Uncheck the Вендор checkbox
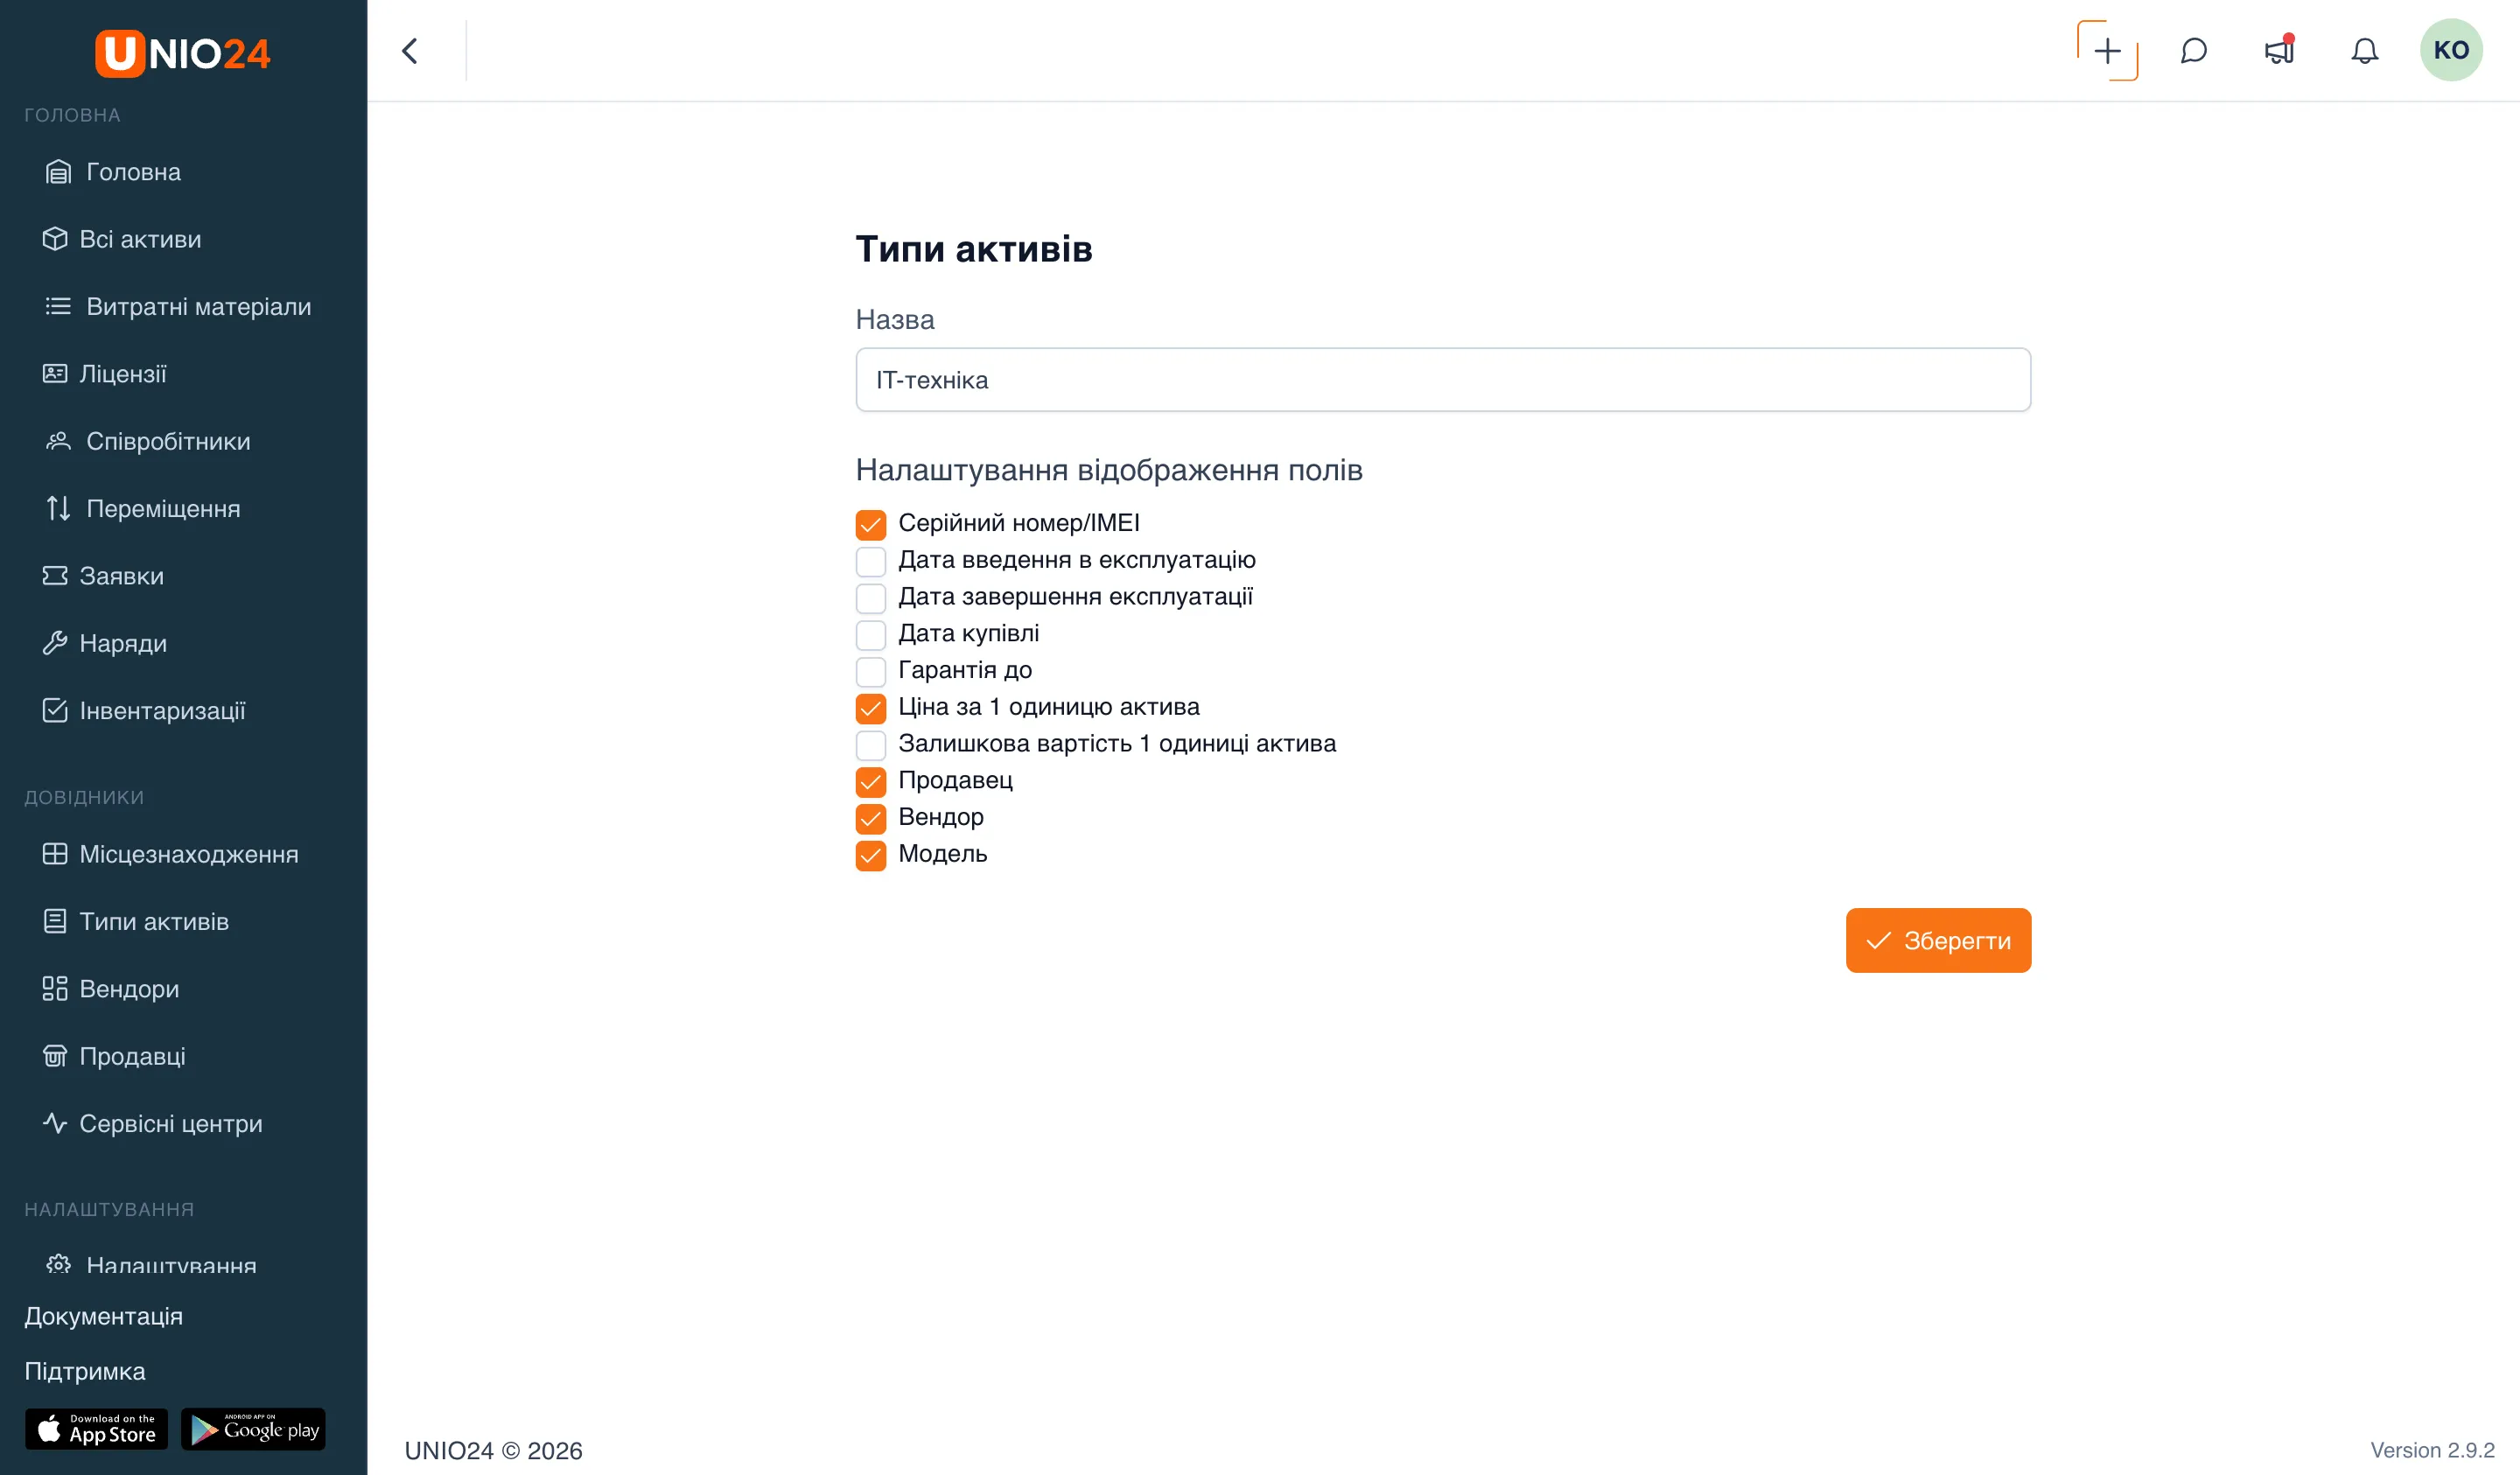2520x1475 pixels. point(870,818)
